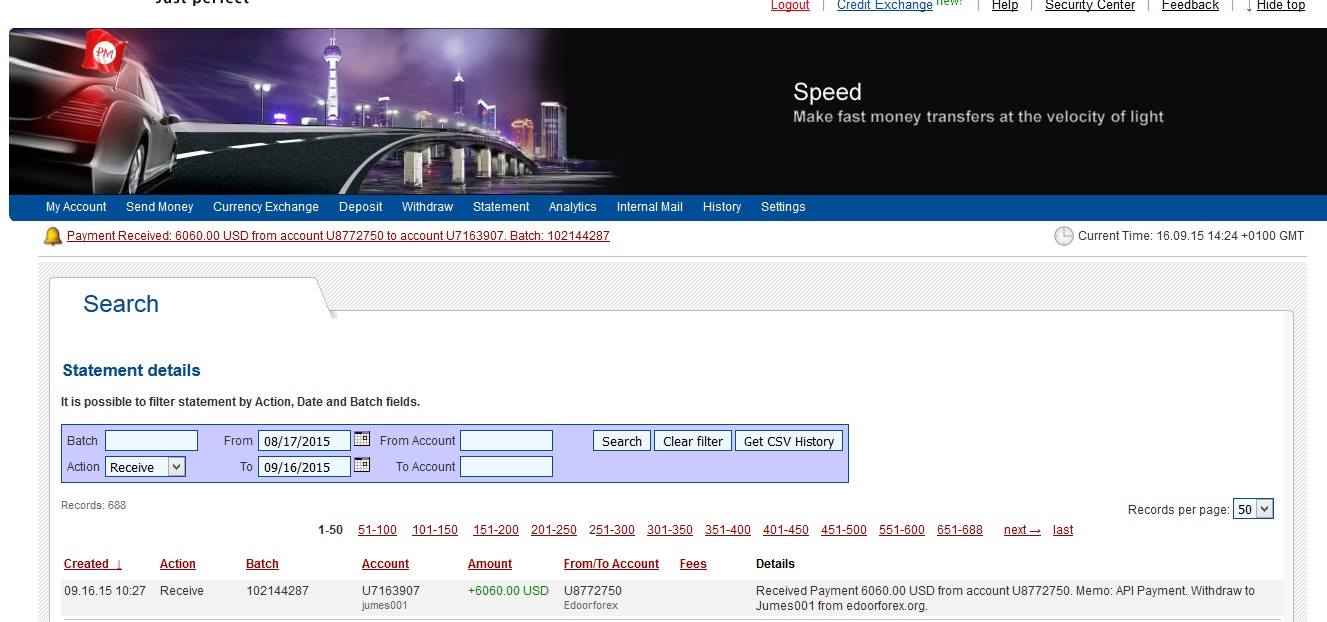Click amount +6060.00 USD cell

(508, 591)
